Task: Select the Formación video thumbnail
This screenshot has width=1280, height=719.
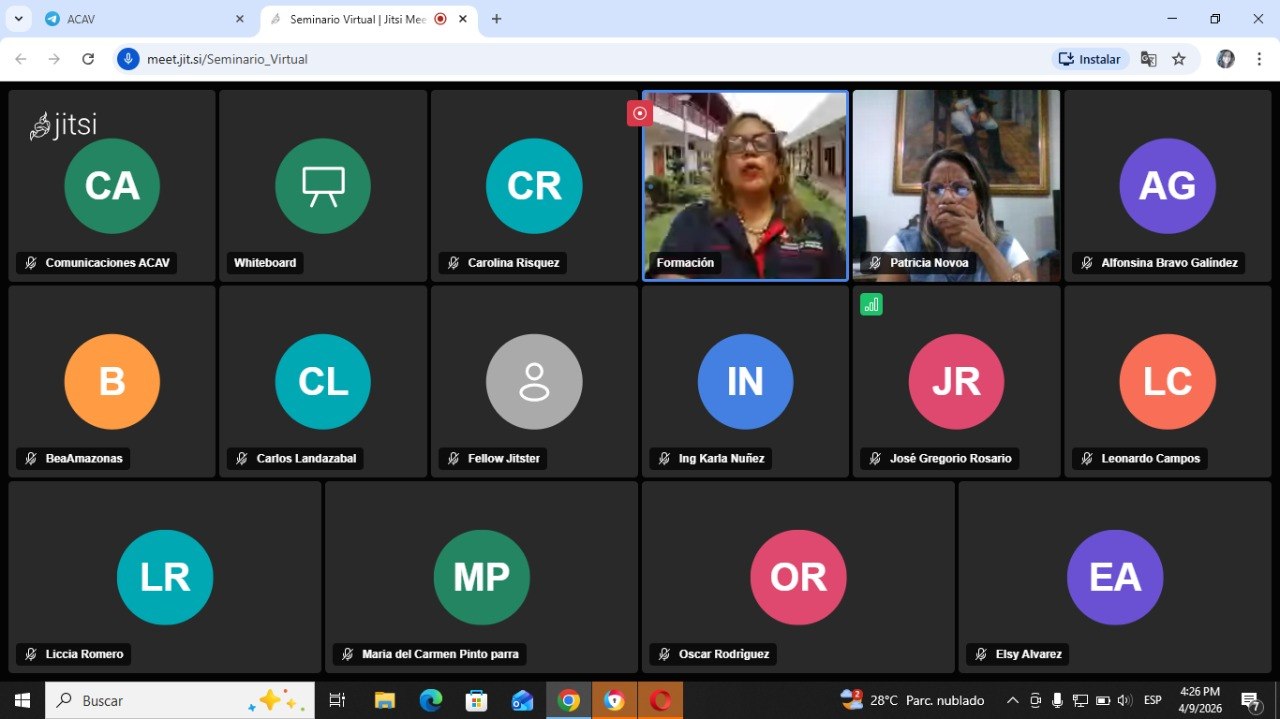Action: 745,186
